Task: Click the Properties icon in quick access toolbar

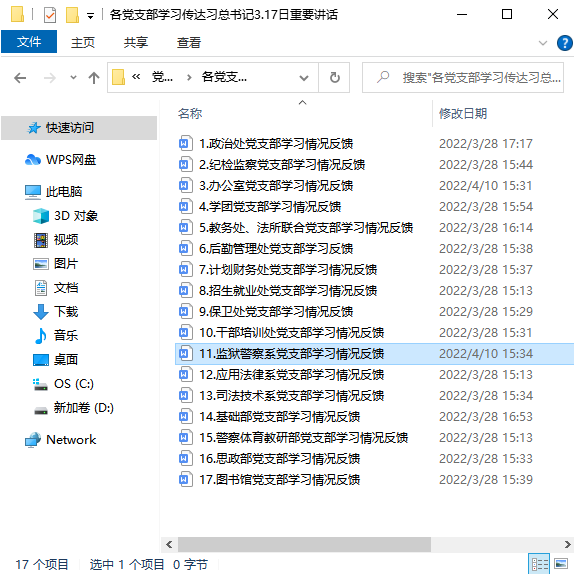Action: [x=49, y=15]
